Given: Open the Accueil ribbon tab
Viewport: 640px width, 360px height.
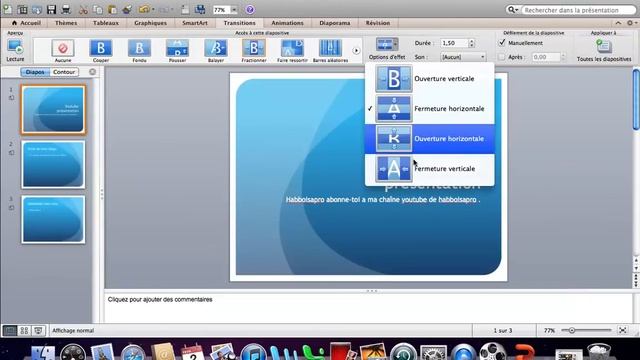Looking at the screenshot, I should pyautogui.click(x=26, y=23).
